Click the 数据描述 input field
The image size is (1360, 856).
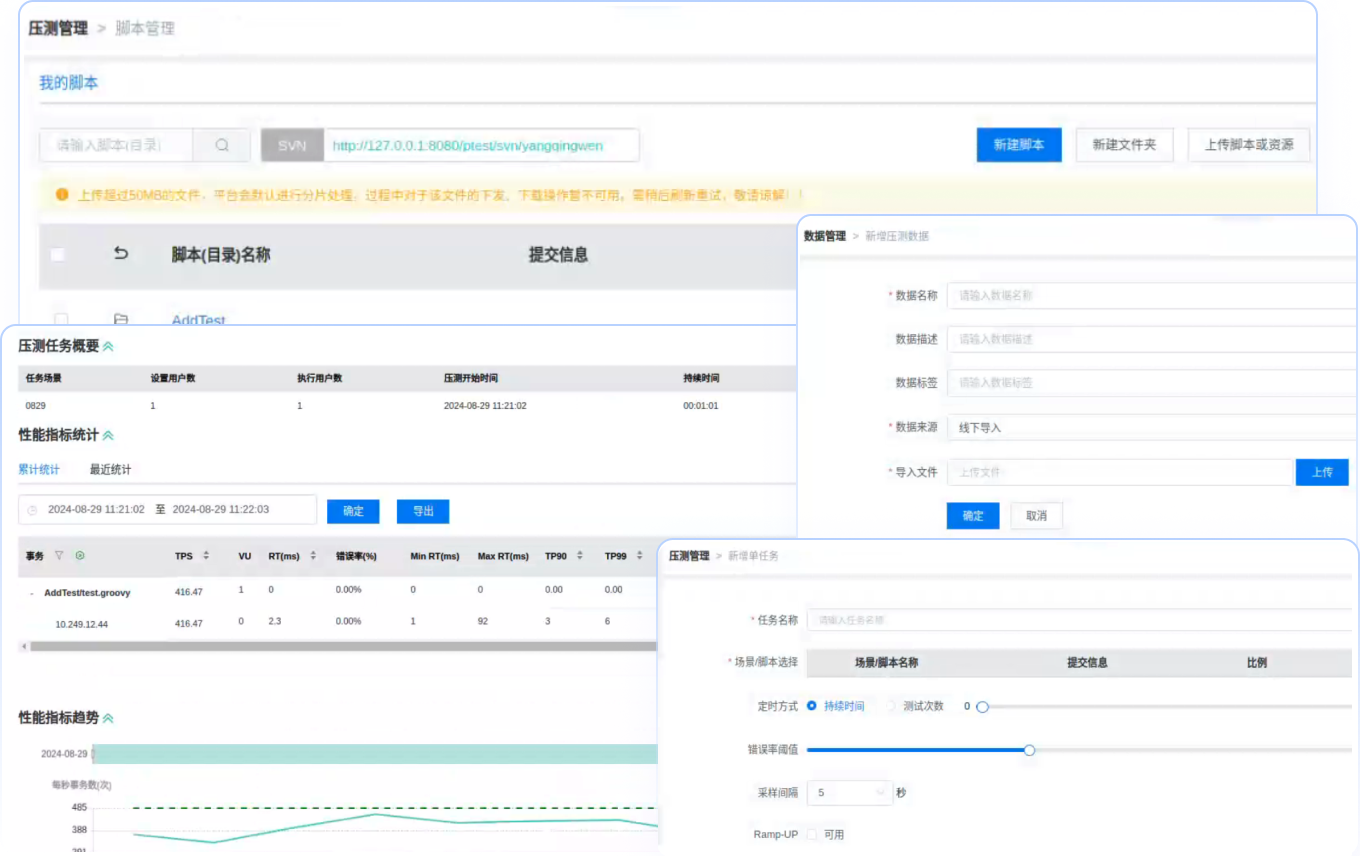point(1151,339)
